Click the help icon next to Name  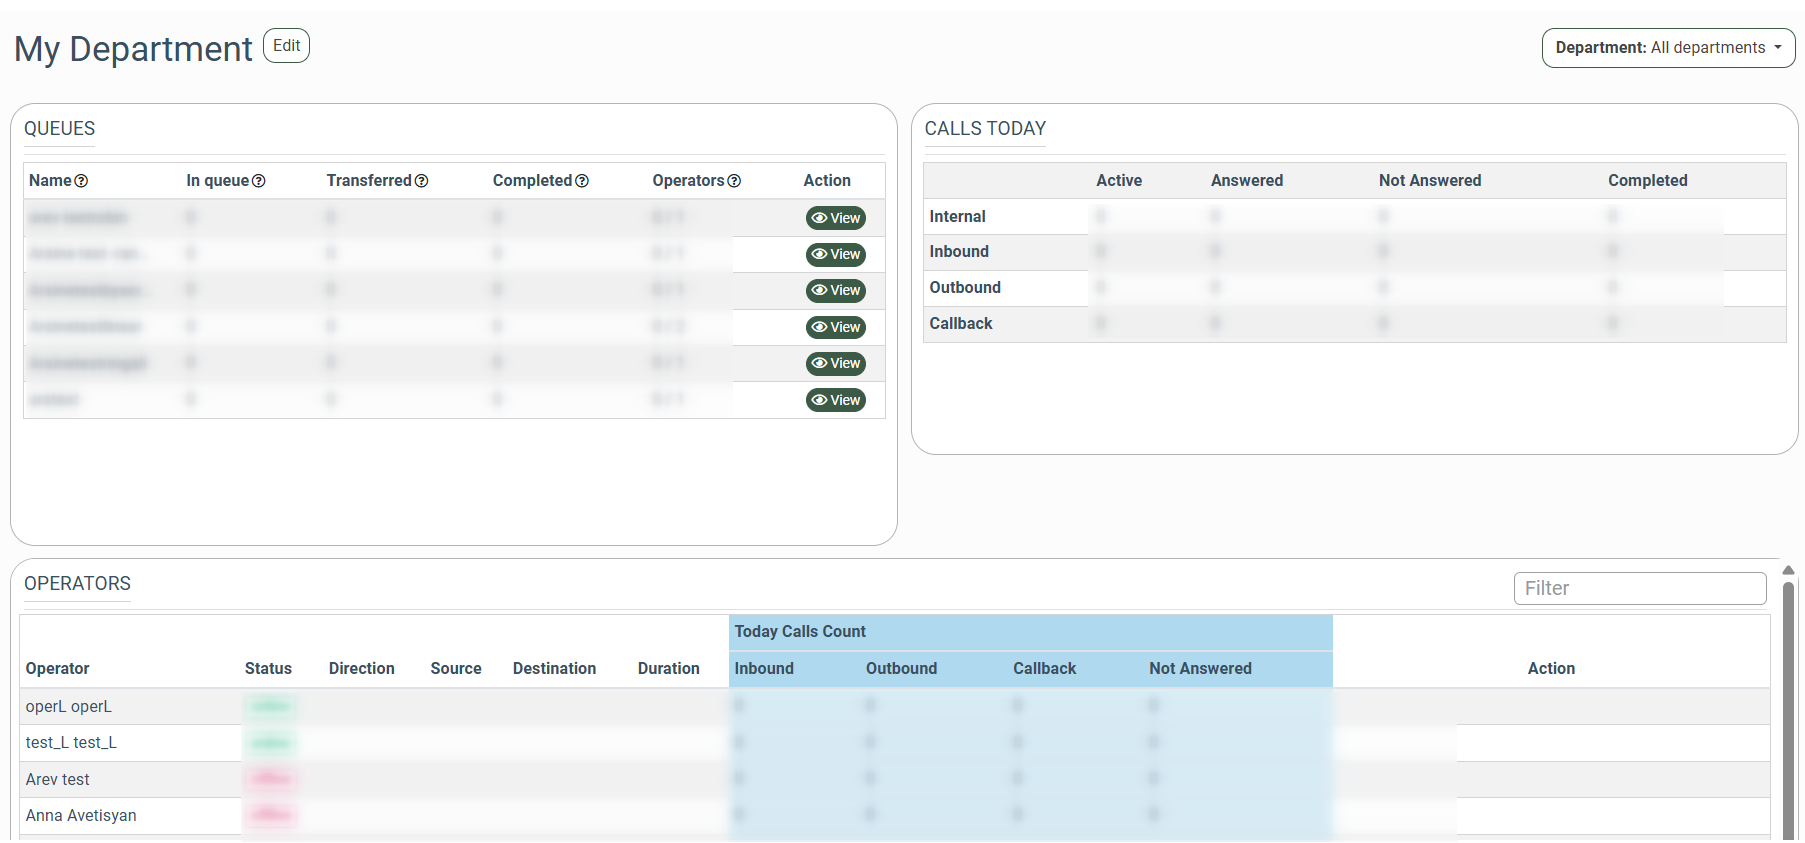coord(81,181)
